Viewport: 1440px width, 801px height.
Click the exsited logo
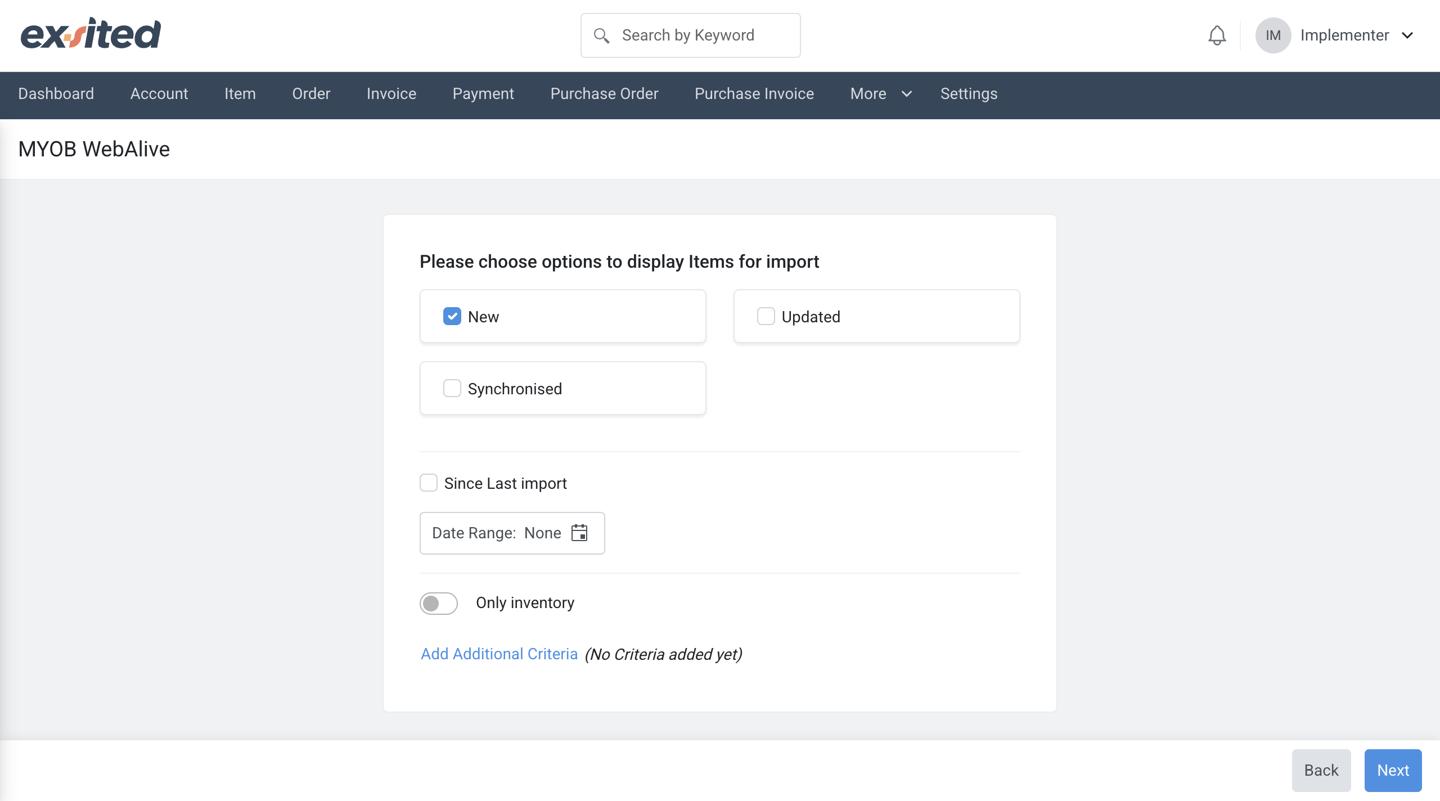[91, 34]
